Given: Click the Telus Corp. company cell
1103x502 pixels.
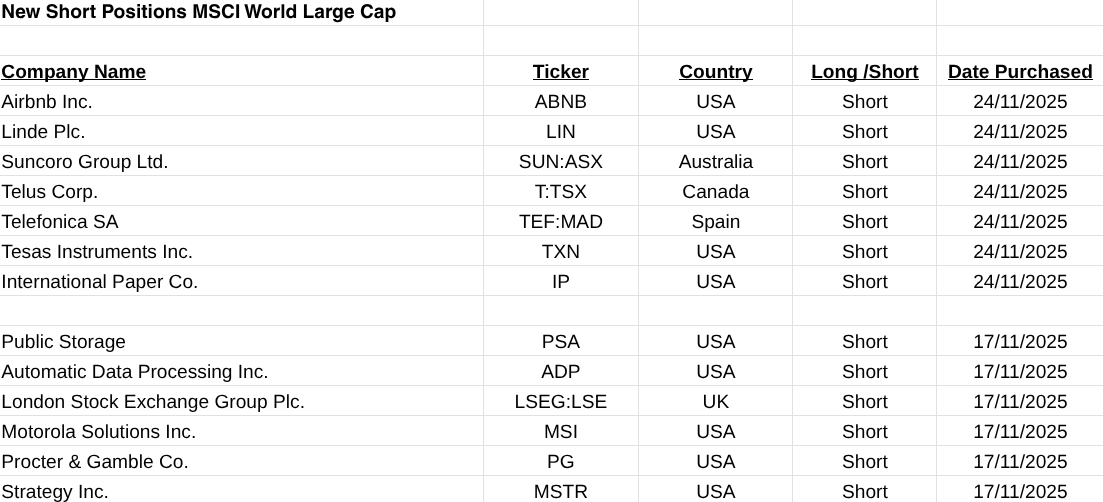Looking at the screenshot, I should (x=50, y=192).
